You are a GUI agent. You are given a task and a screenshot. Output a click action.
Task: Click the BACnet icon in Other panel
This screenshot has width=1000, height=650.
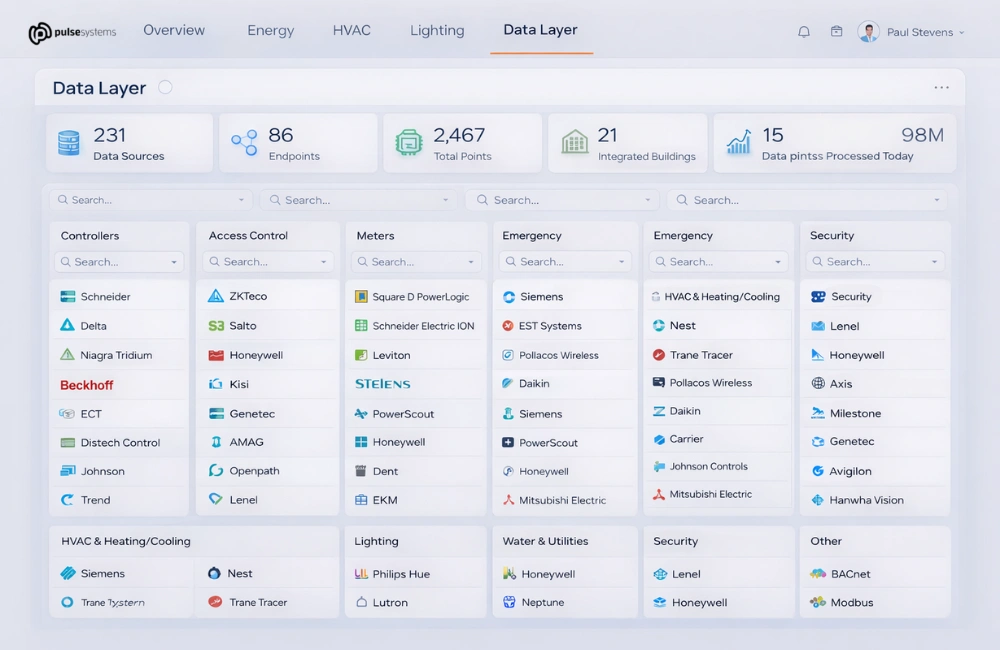click(819, 574)
